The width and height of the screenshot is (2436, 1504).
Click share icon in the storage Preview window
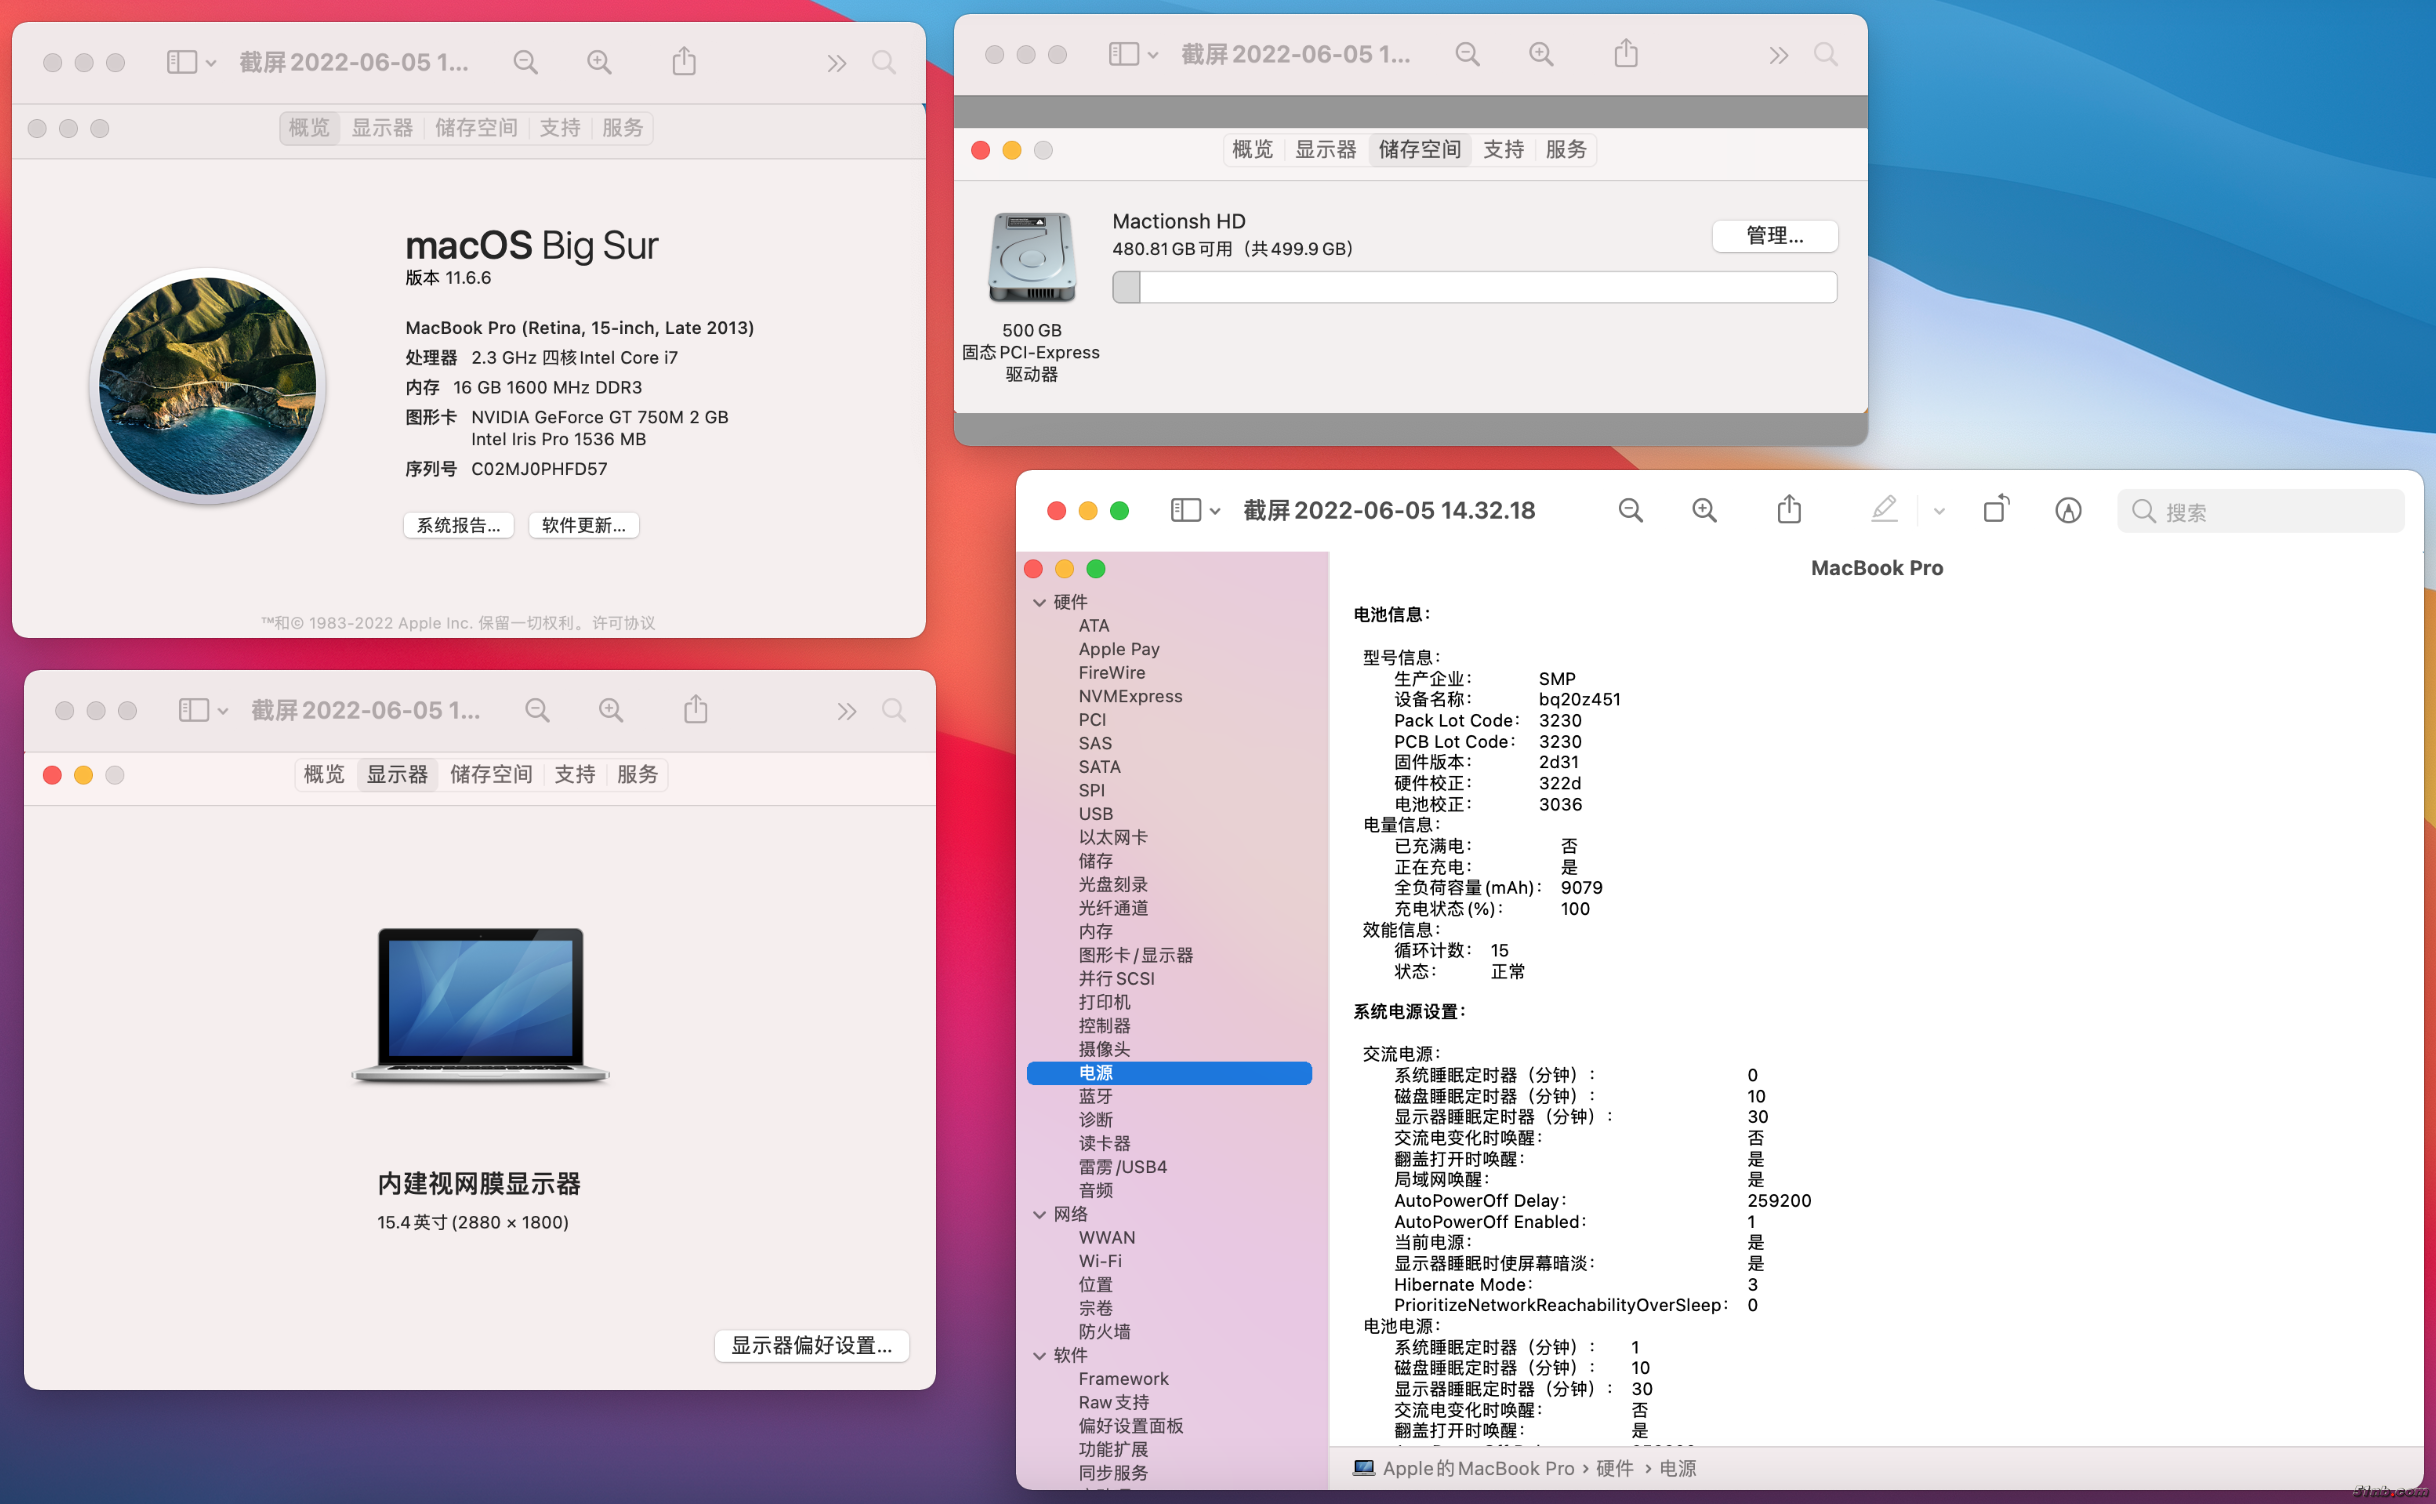1626,52
